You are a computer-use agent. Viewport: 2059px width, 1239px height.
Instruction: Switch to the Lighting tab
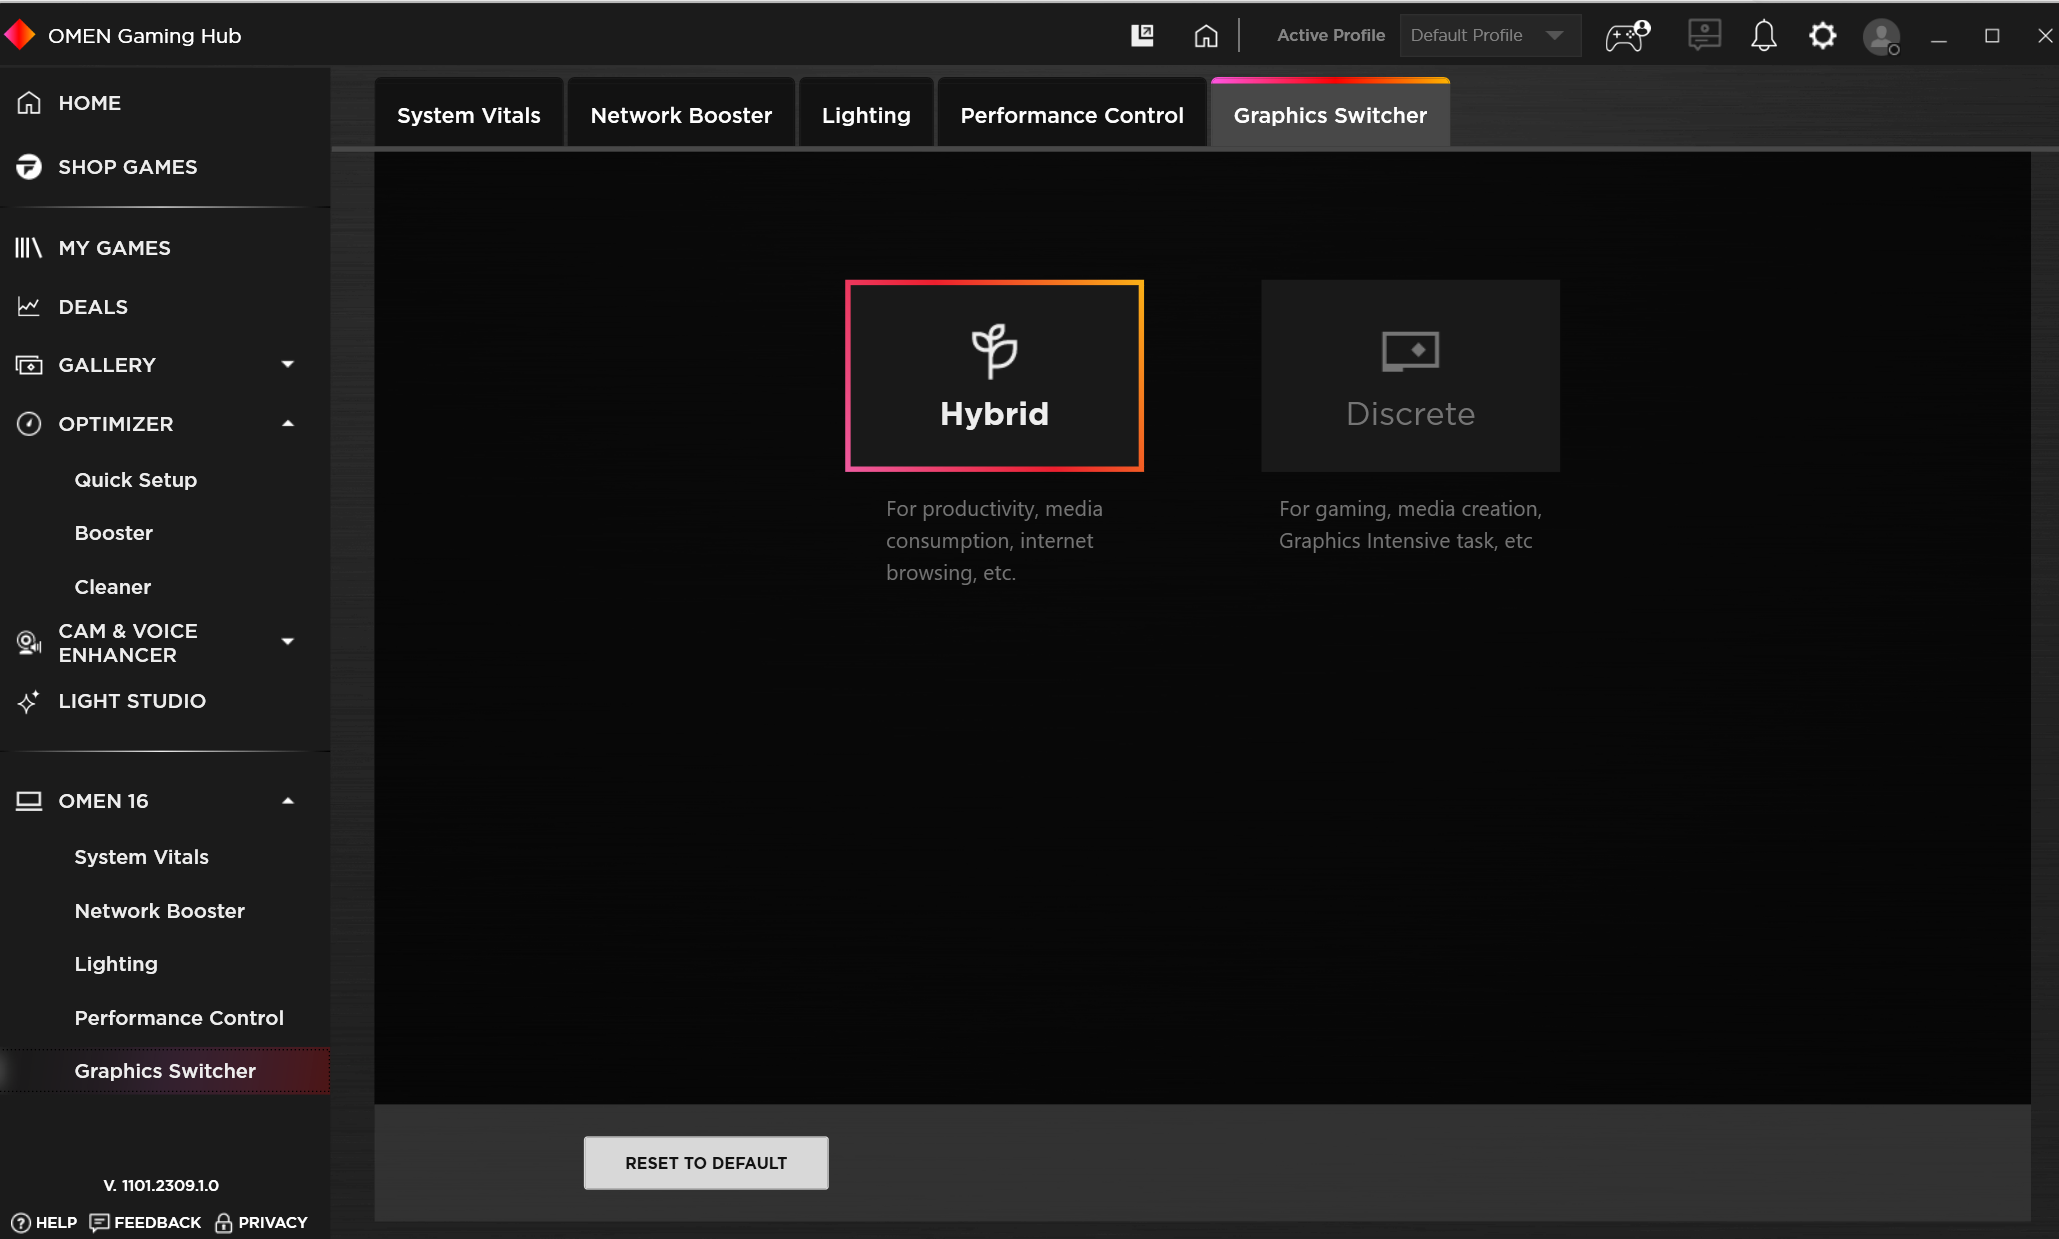[866, 114]
